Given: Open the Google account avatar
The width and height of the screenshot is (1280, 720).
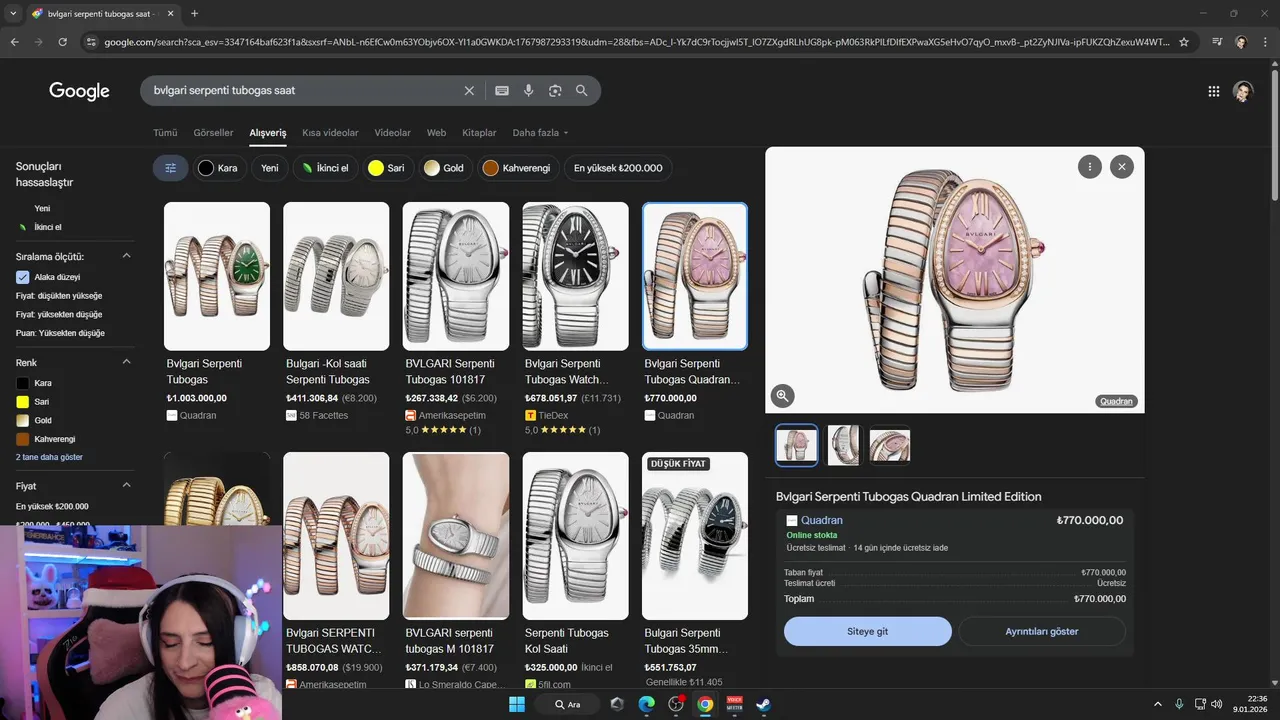Looking at the screenshot, I should 1243,91.
